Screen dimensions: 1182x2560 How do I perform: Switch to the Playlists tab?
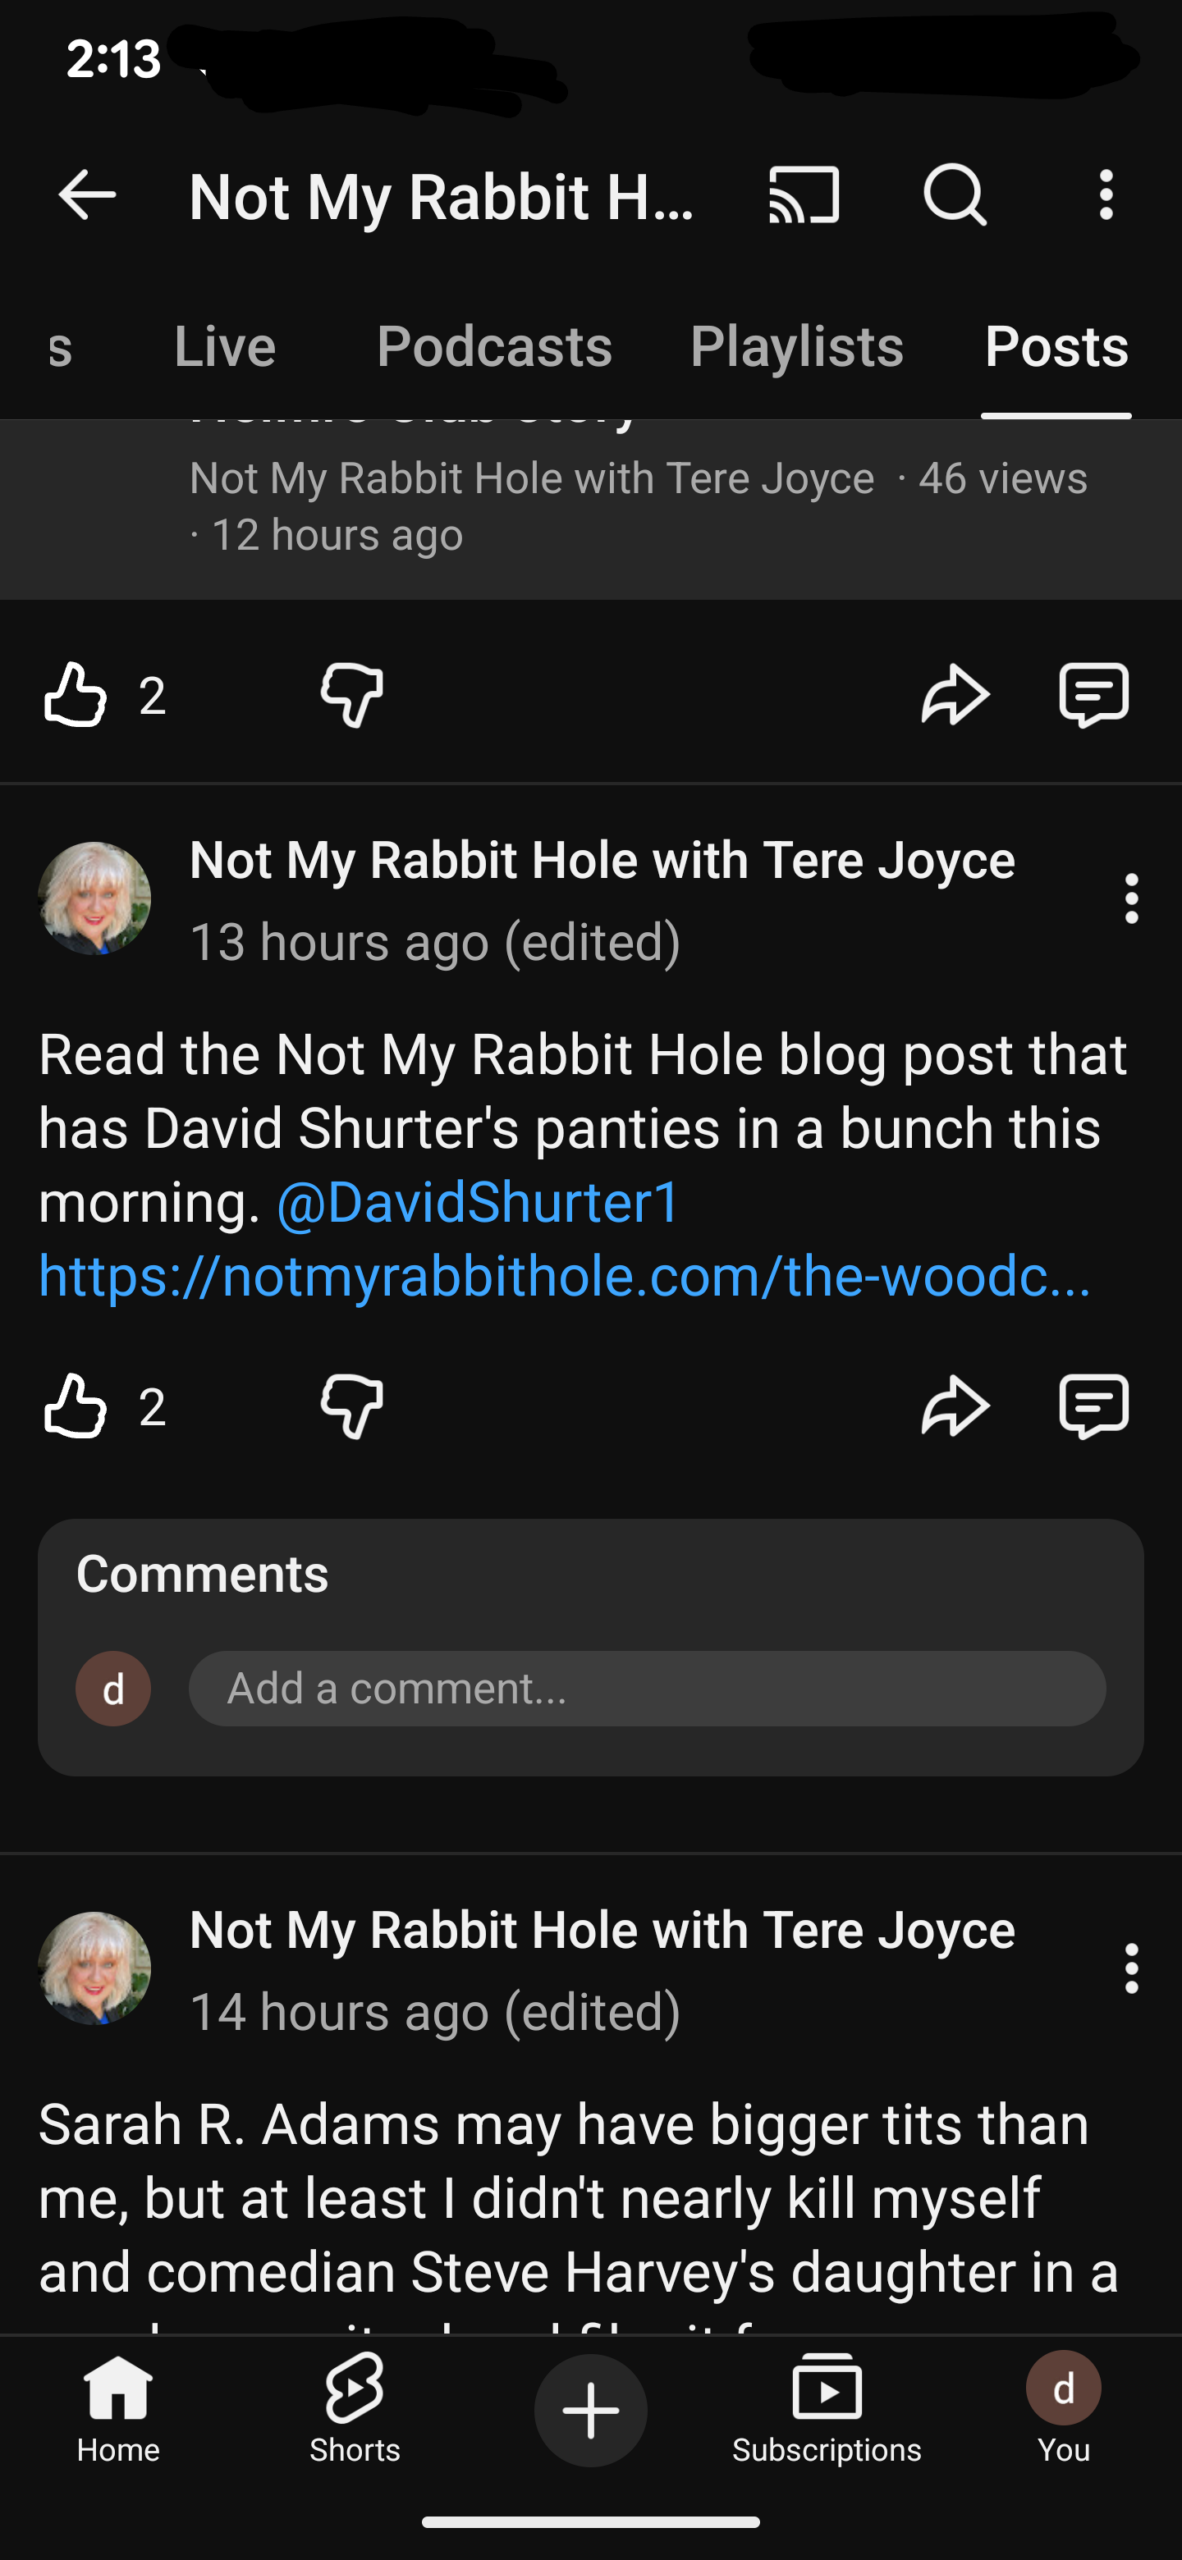pos(796,347)
